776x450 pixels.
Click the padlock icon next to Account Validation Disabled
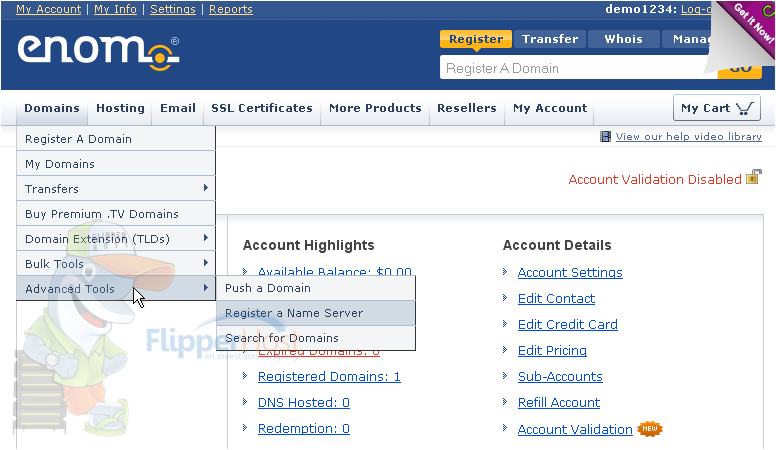pos(753,177)
